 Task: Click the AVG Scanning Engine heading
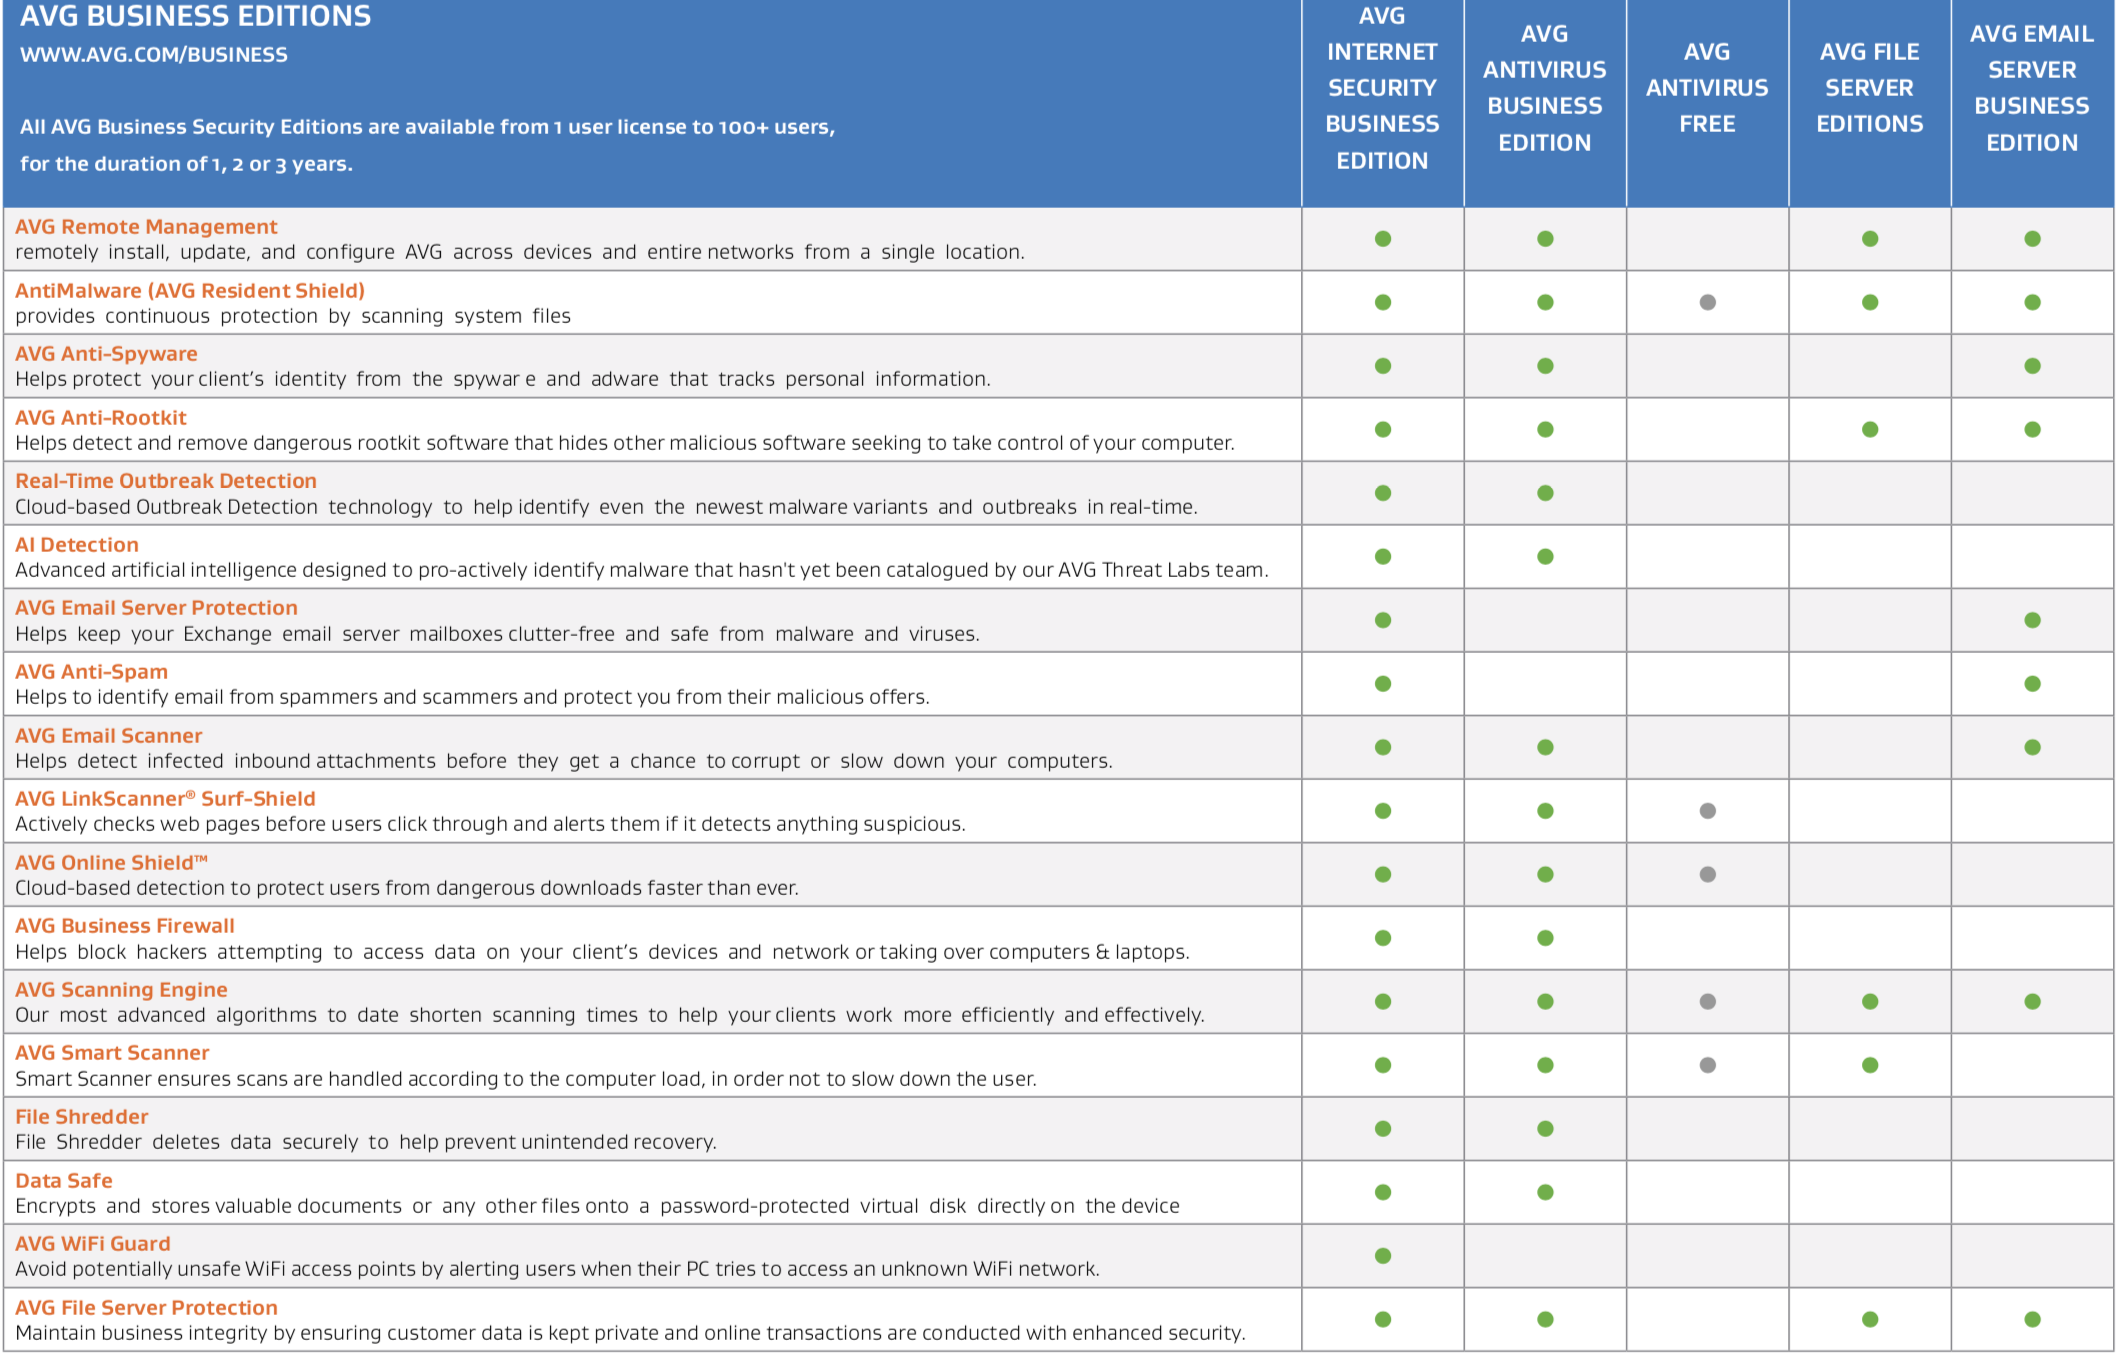(x=121, y=990)
